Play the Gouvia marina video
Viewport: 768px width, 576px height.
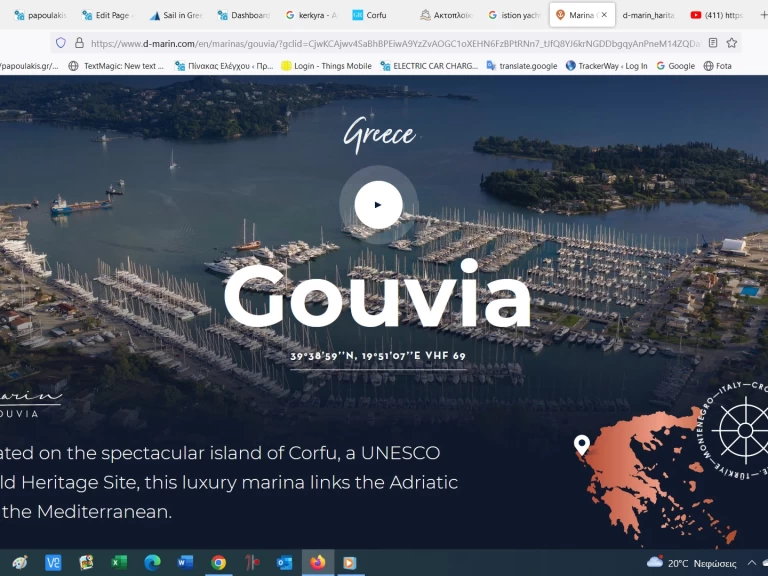click(x=378, y=204)
